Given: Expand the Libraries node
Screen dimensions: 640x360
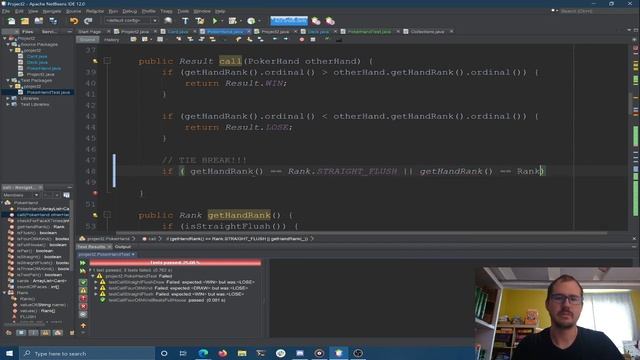Looking at the screenshot, I should tap(8, 98).
